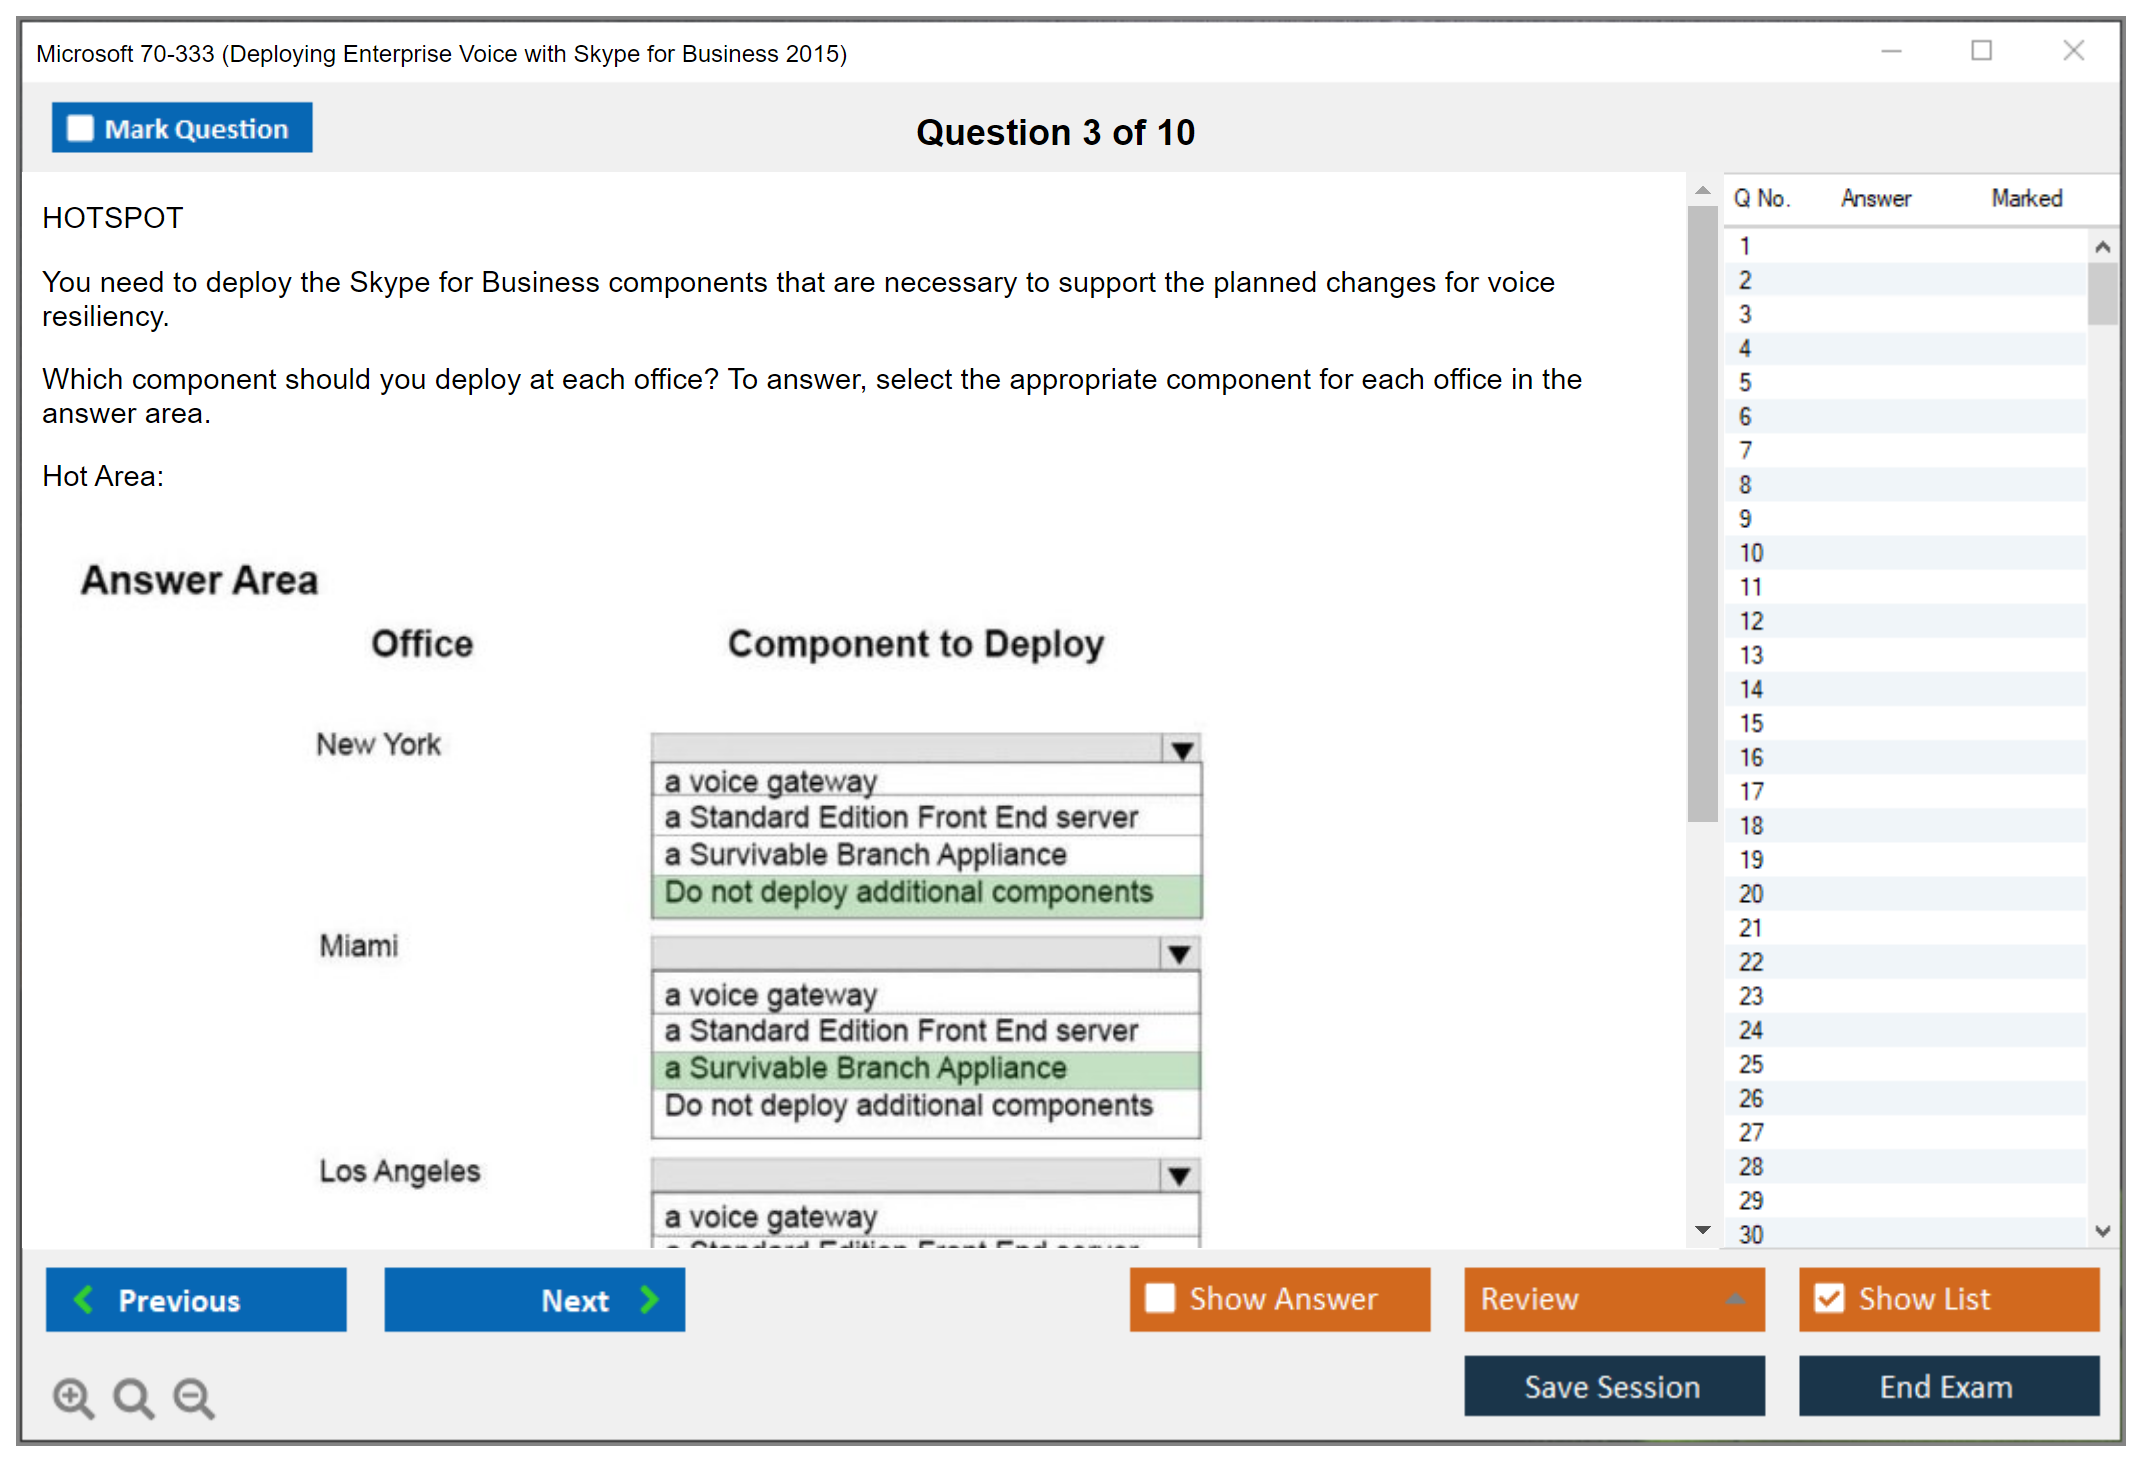Click the reset zoom magnifier icon
This screenshot has width=2150, height=1470.
click(133, 1397)
